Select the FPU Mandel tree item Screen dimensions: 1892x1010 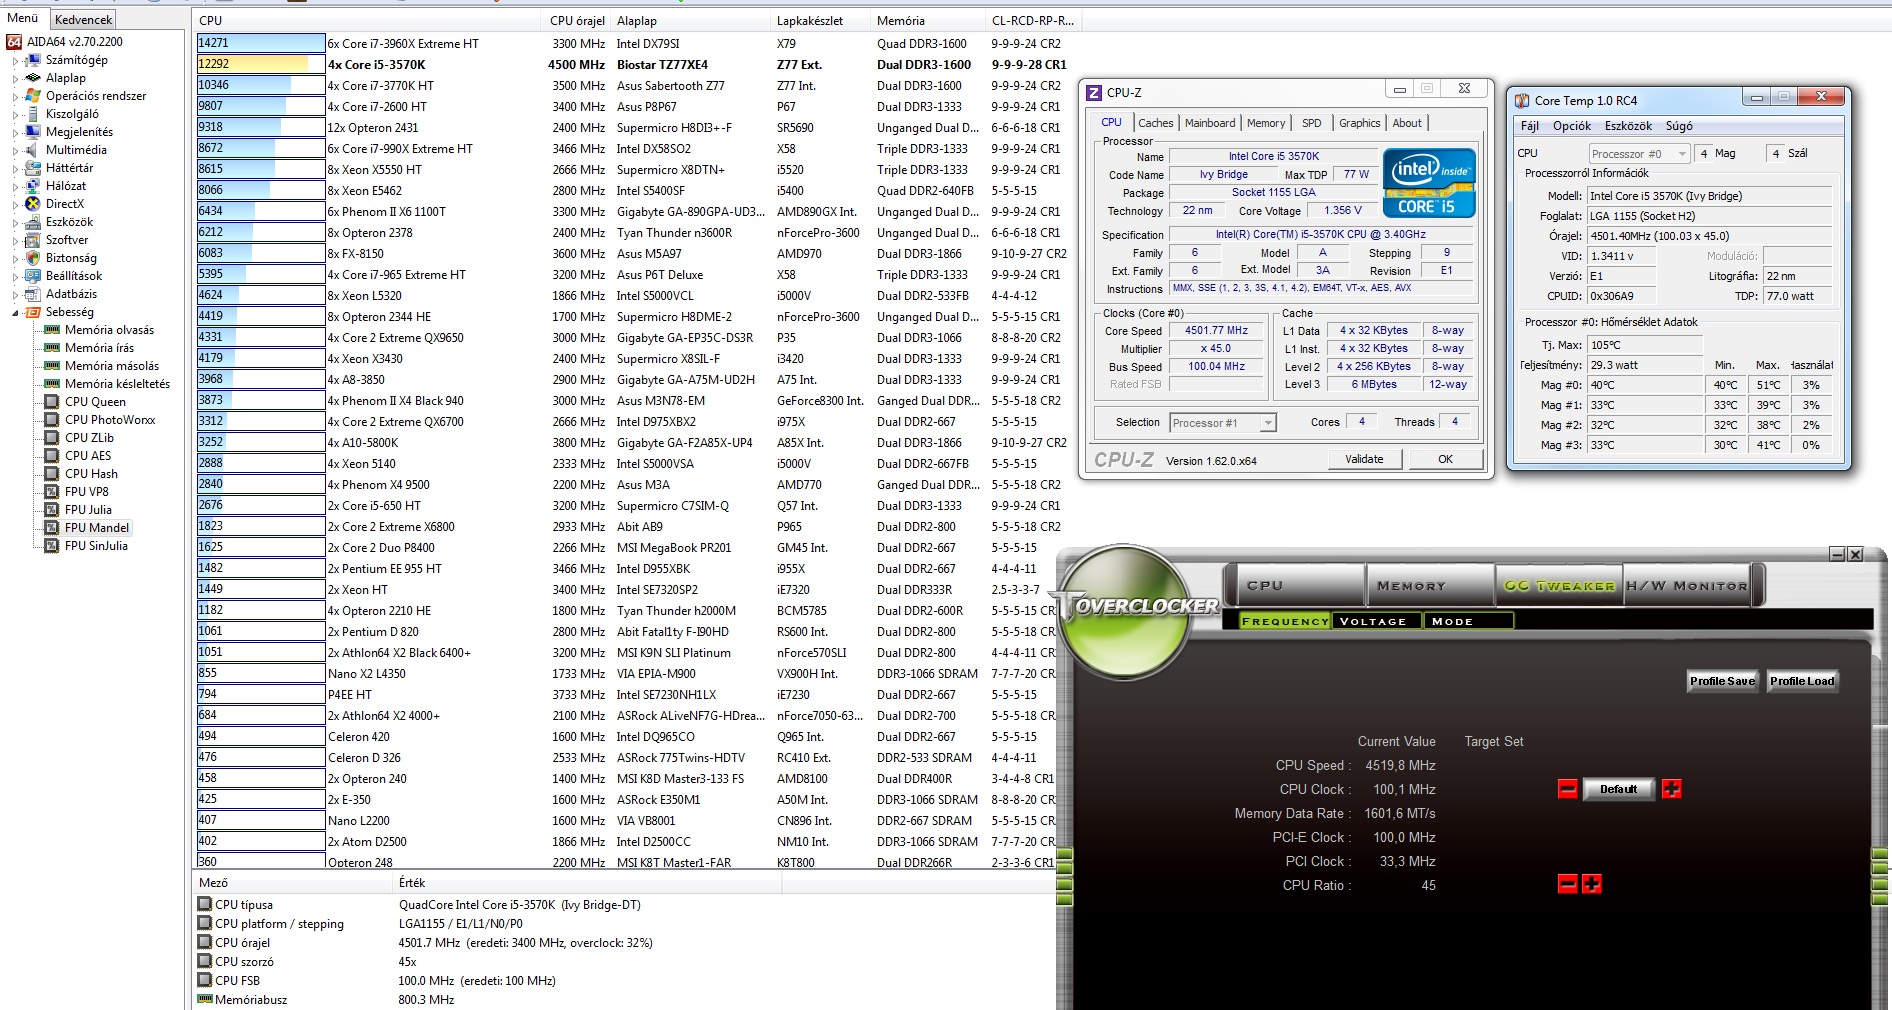[x=97, y=528]
